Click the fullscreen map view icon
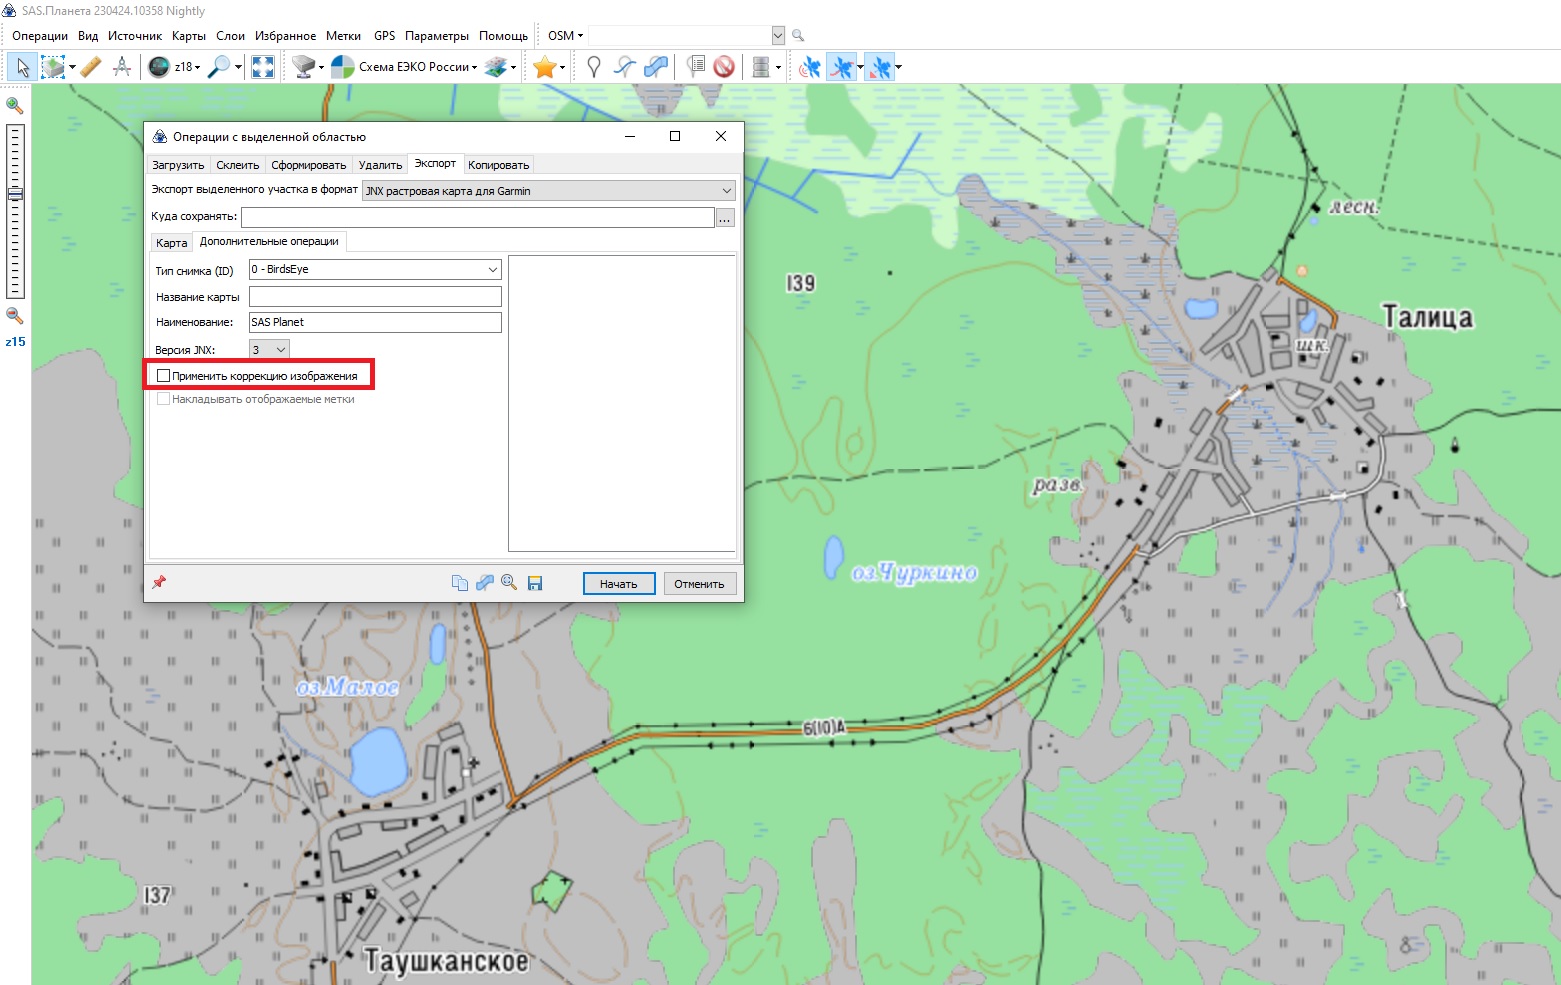 (263, 67)
